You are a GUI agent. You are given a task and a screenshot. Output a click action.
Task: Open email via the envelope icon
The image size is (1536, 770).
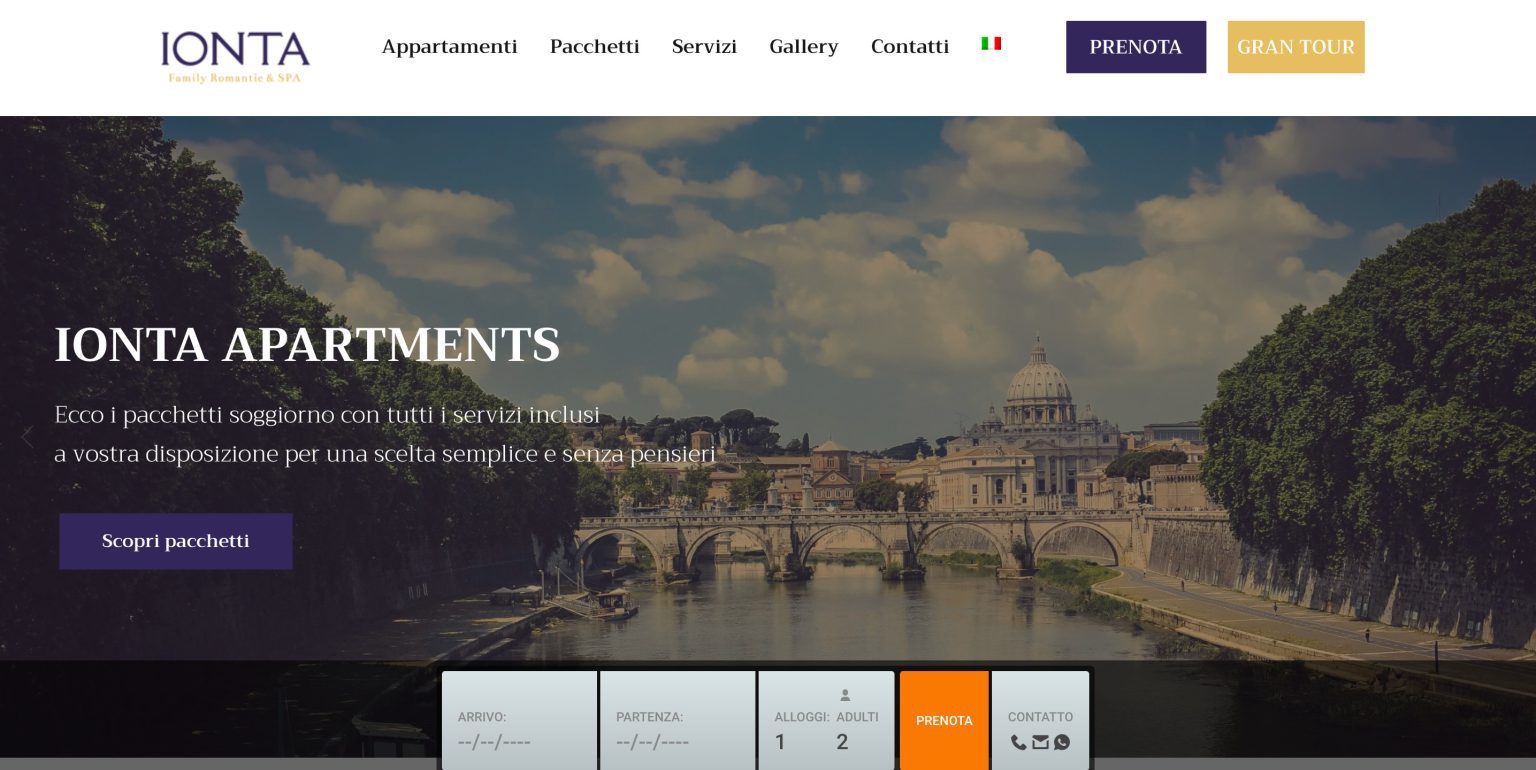tap(1040, 742)
